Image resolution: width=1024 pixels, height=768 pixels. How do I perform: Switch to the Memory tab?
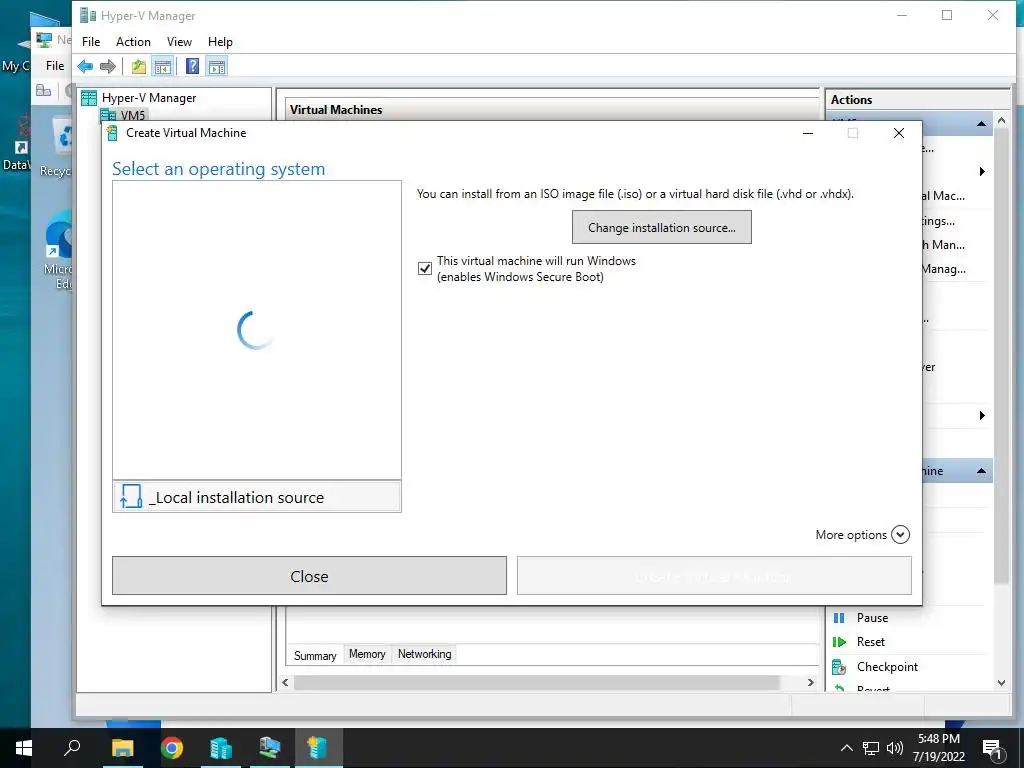(367, 654)
